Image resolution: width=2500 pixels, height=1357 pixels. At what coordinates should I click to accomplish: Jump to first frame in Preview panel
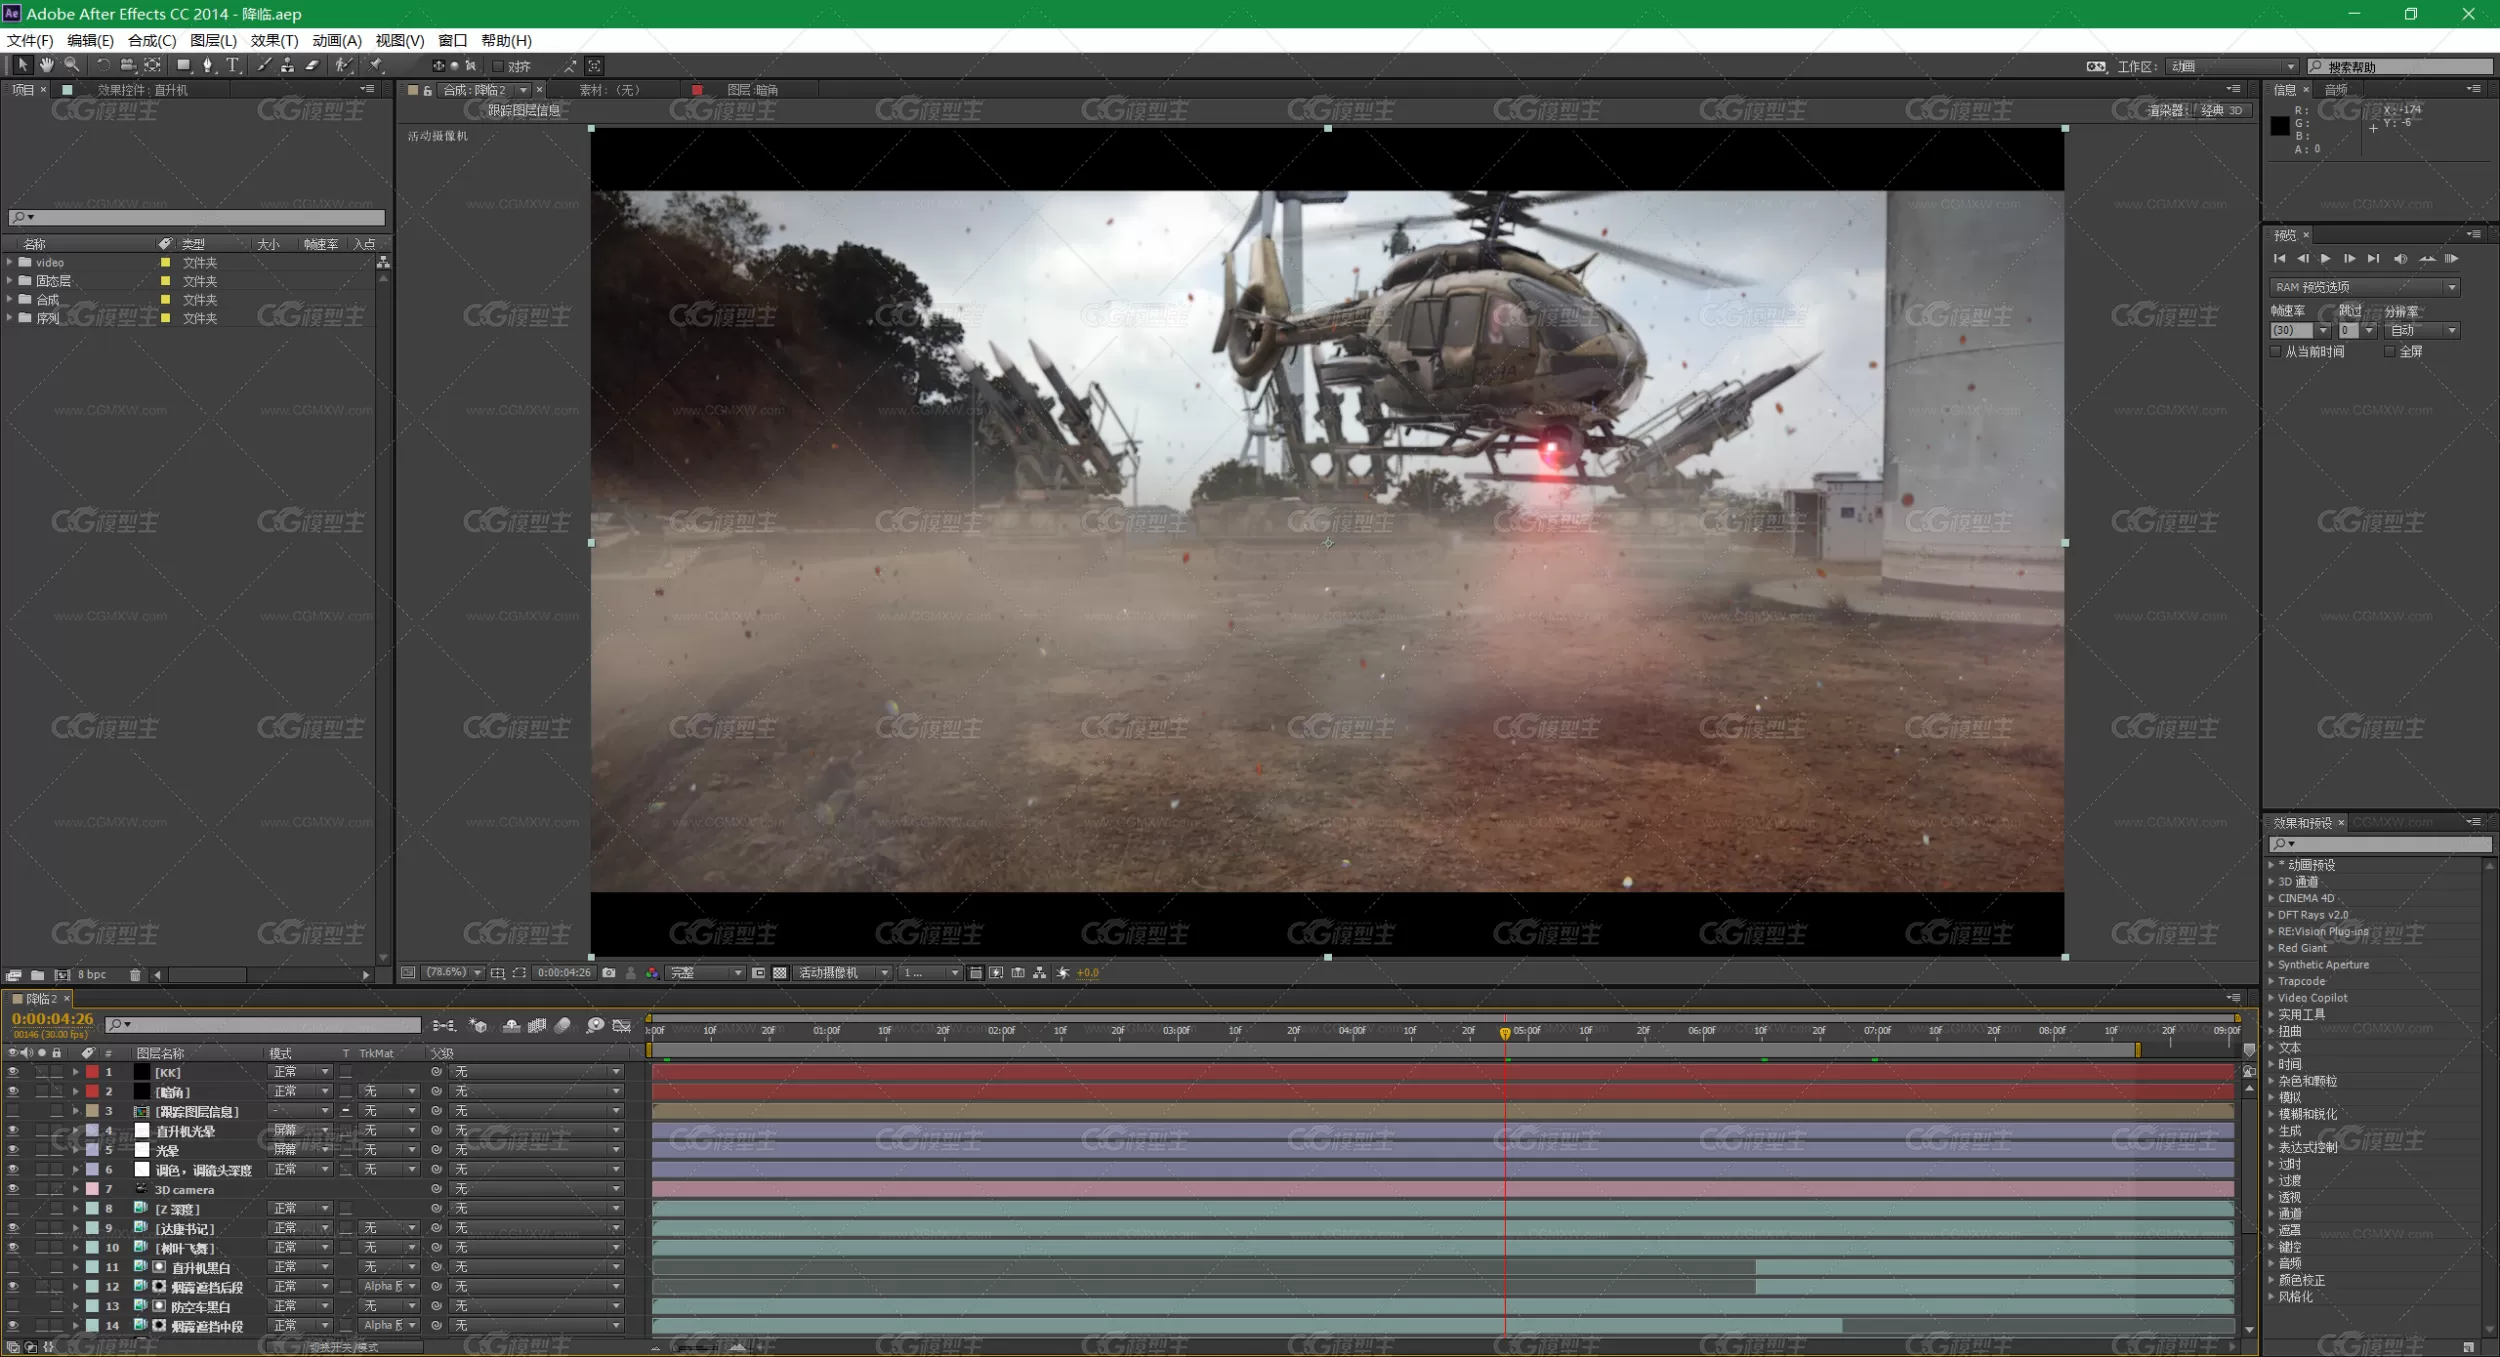tap(2279, 259)
